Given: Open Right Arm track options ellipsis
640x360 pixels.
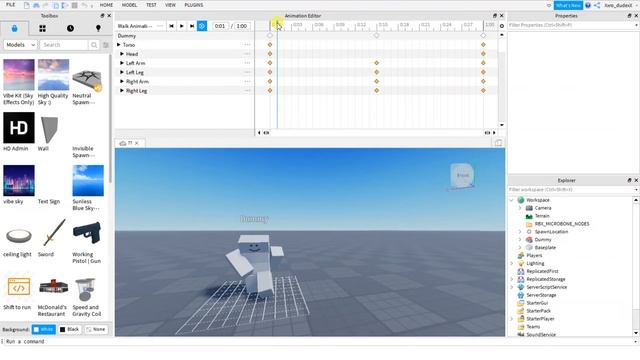Looking at the screenshot, I should (x=247, y=81).
